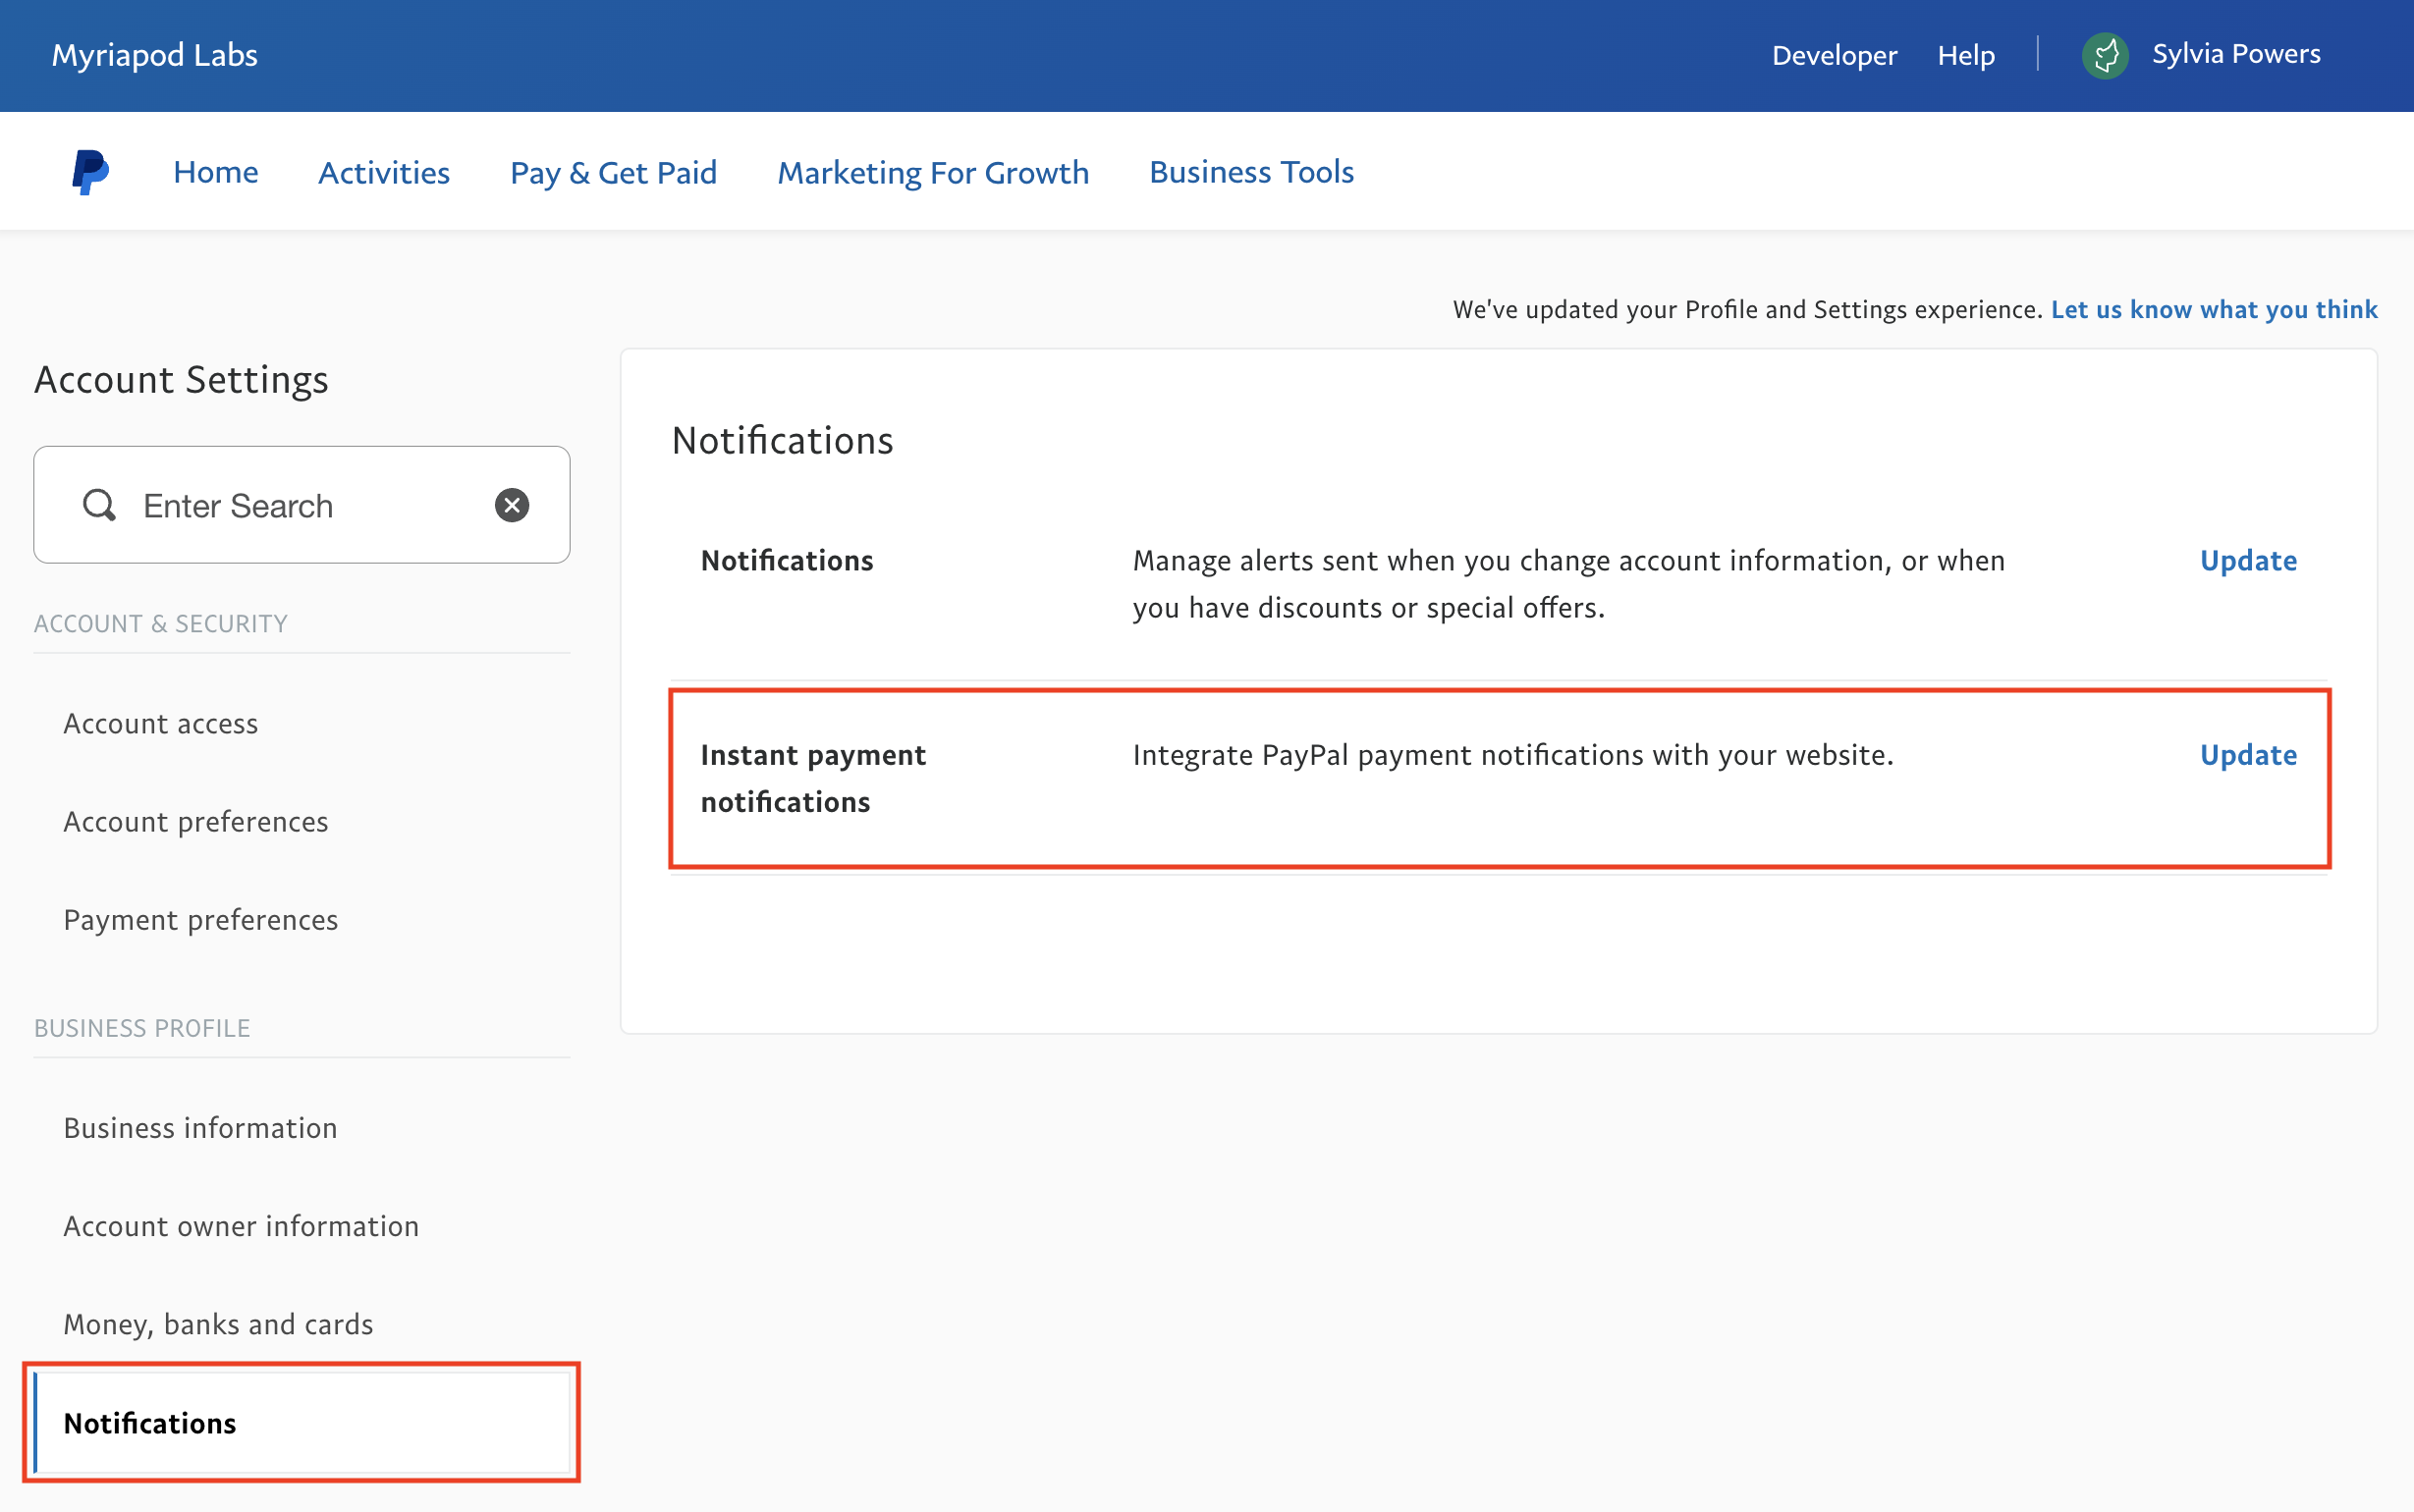Open Account preferences settings
Screen dimensions: 2414x1512
click(196, 821)
